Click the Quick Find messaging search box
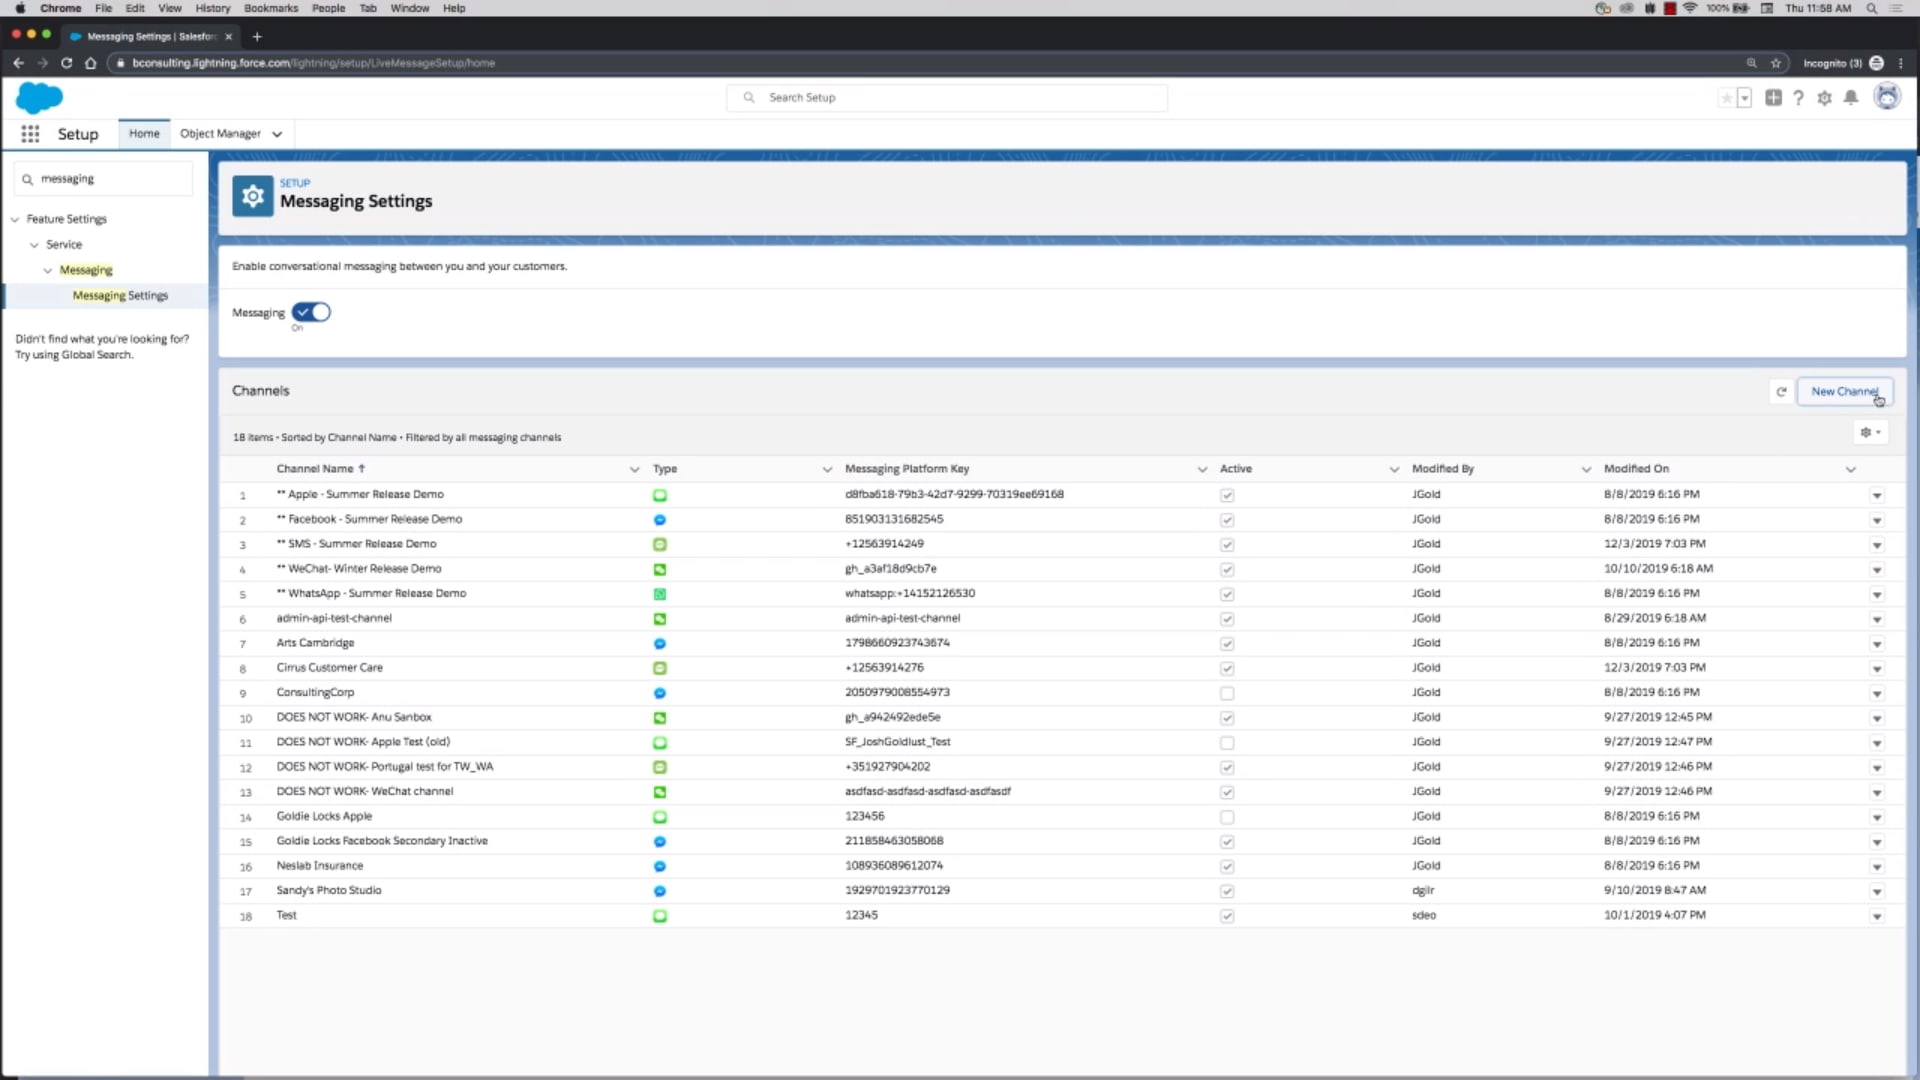 [104, 179]
